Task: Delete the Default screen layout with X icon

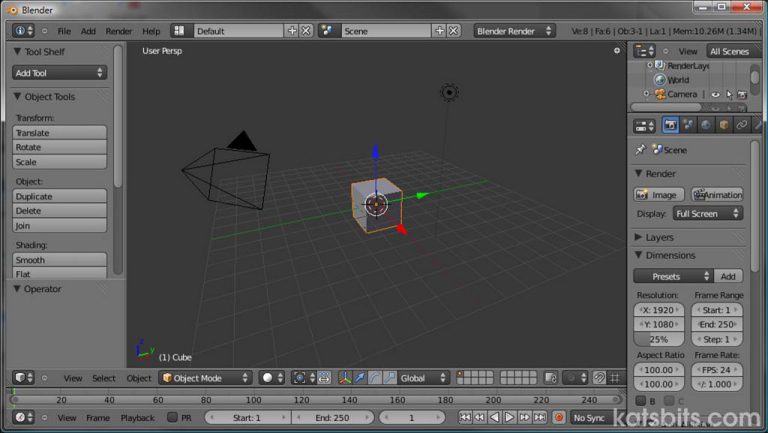Action: 306,31
